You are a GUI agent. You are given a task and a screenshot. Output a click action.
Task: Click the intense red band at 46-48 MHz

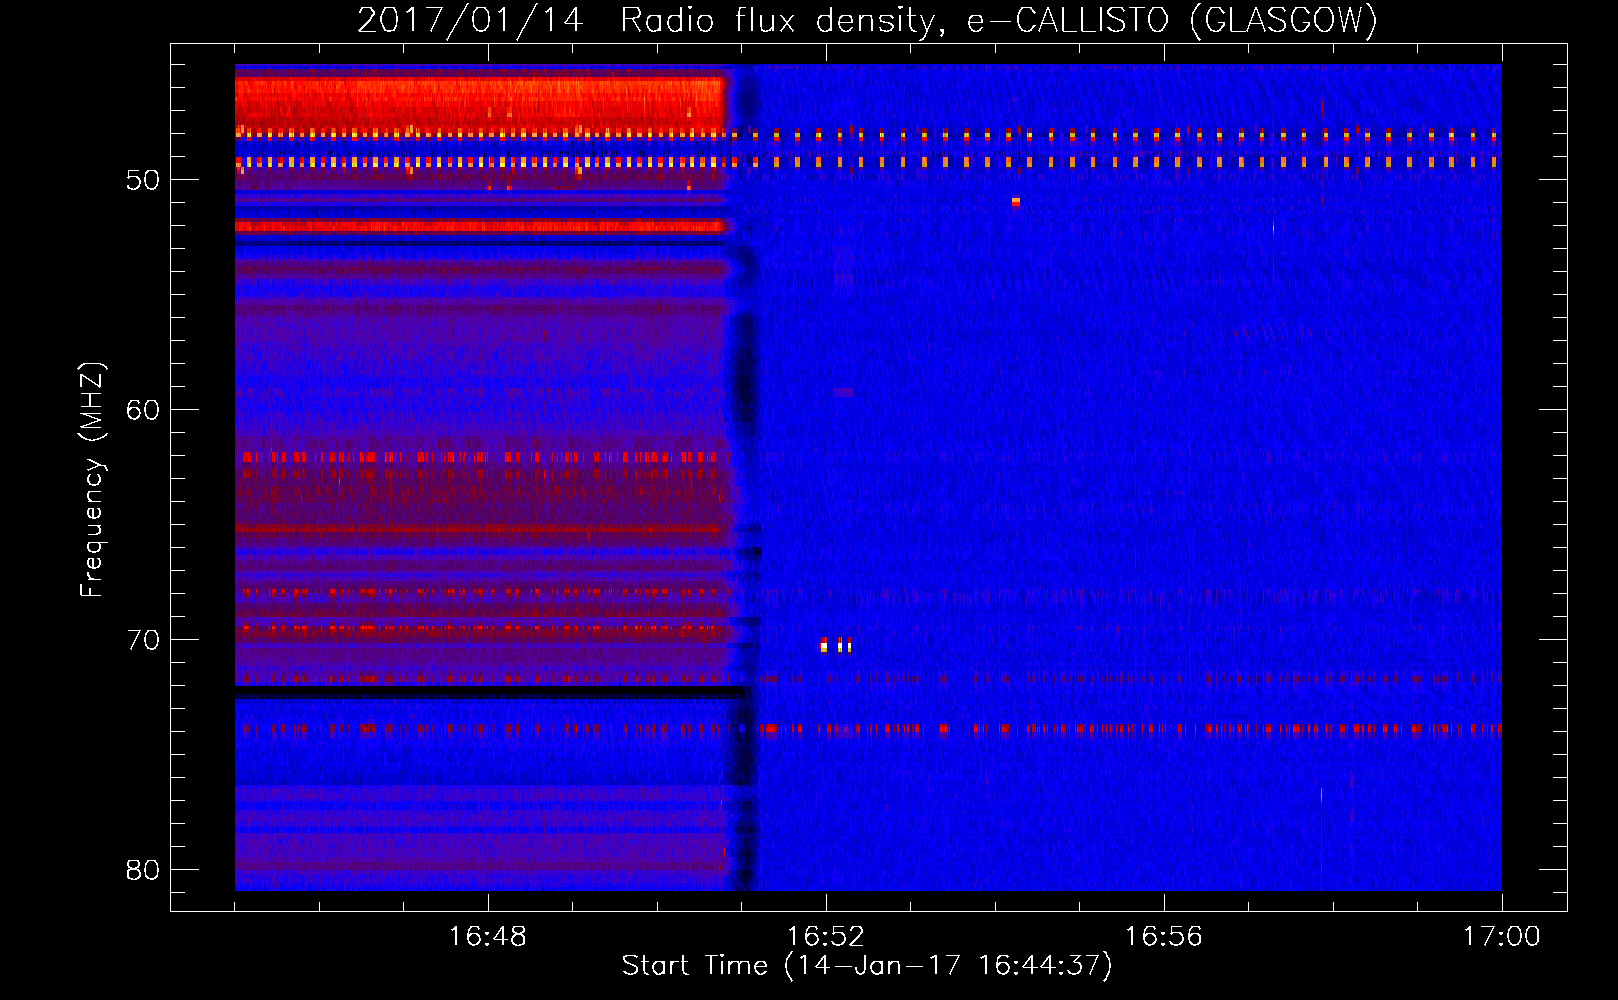(x=479, y=105)
